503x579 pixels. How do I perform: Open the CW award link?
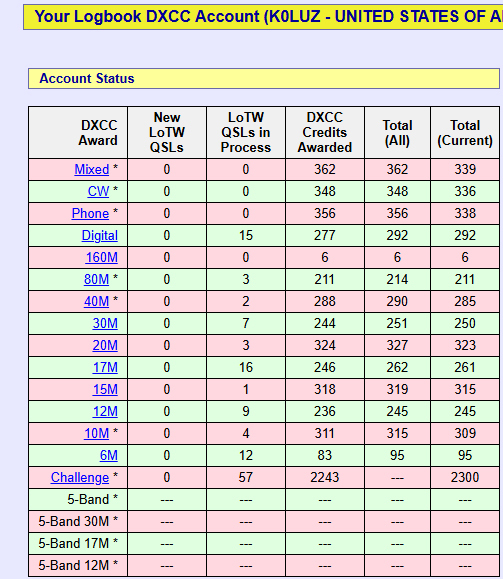98,191
